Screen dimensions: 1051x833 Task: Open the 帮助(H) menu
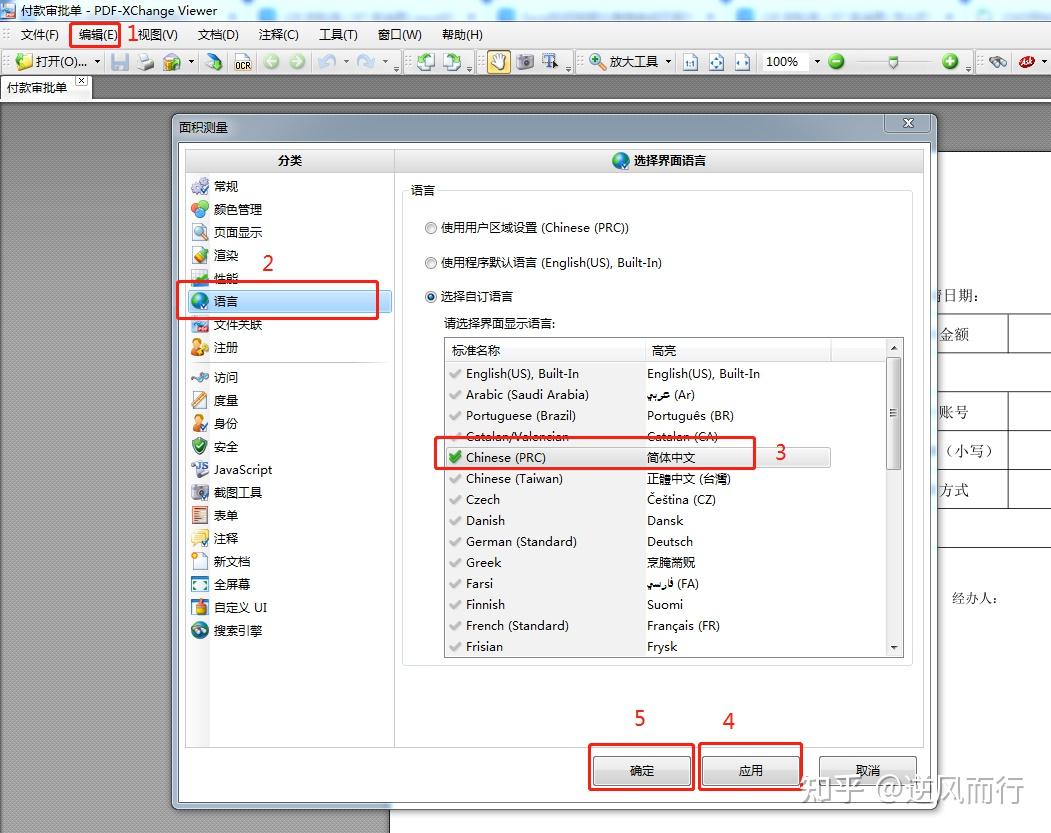(462, 35)
